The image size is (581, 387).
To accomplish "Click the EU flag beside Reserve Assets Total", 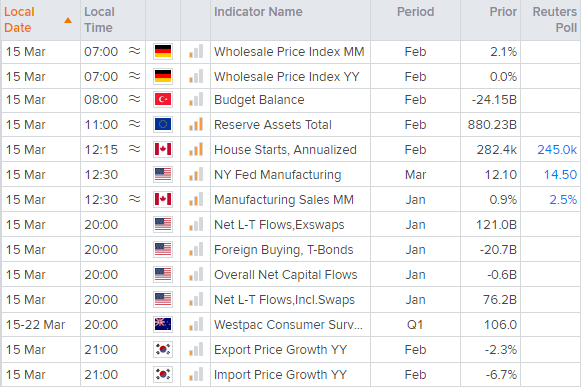I will pyautogui.click(x=163, y=125).
